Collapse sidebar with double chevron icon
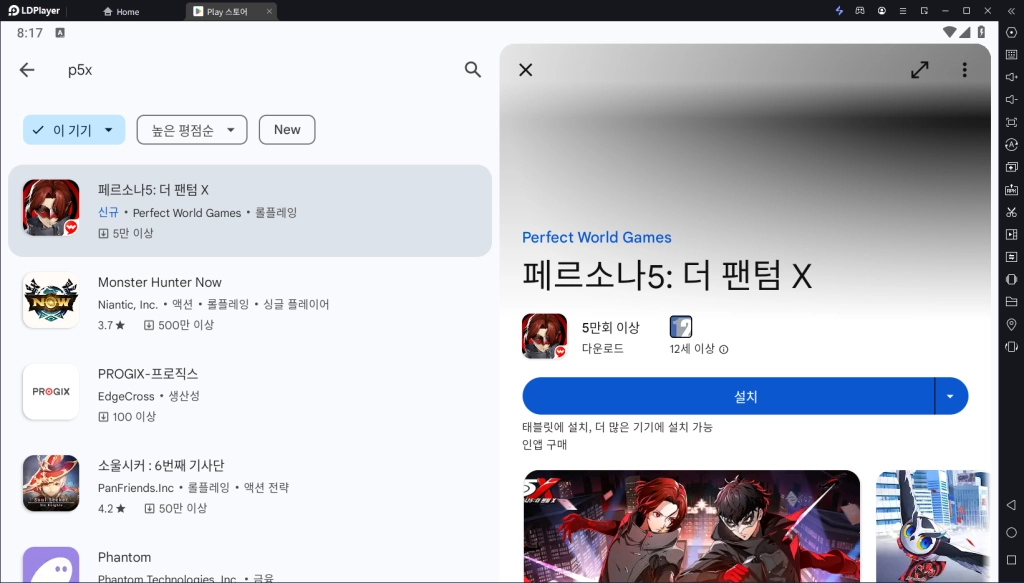This screenshot has height=583, width=1024. [1011, 10]
